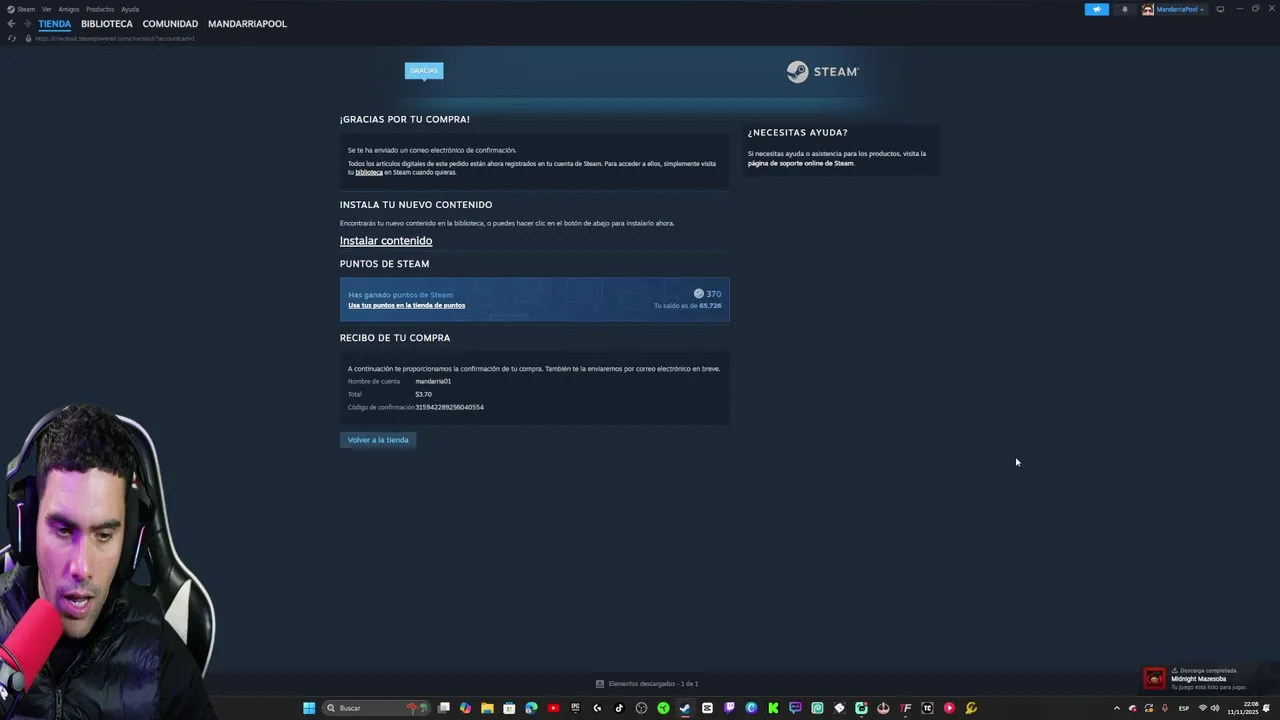The height and width of the screenshot is (720, 1280).
Task: Open File Explorer from the taskbar
Action: (487, 708)
